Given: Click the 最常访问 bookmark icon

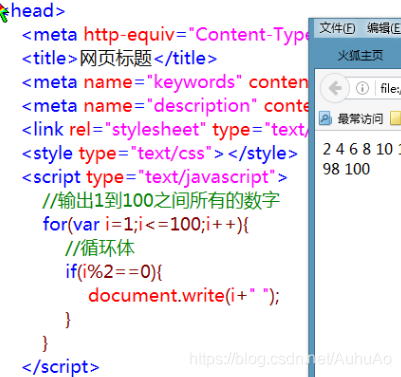Looking at the screenshot, I should point(325,118).
